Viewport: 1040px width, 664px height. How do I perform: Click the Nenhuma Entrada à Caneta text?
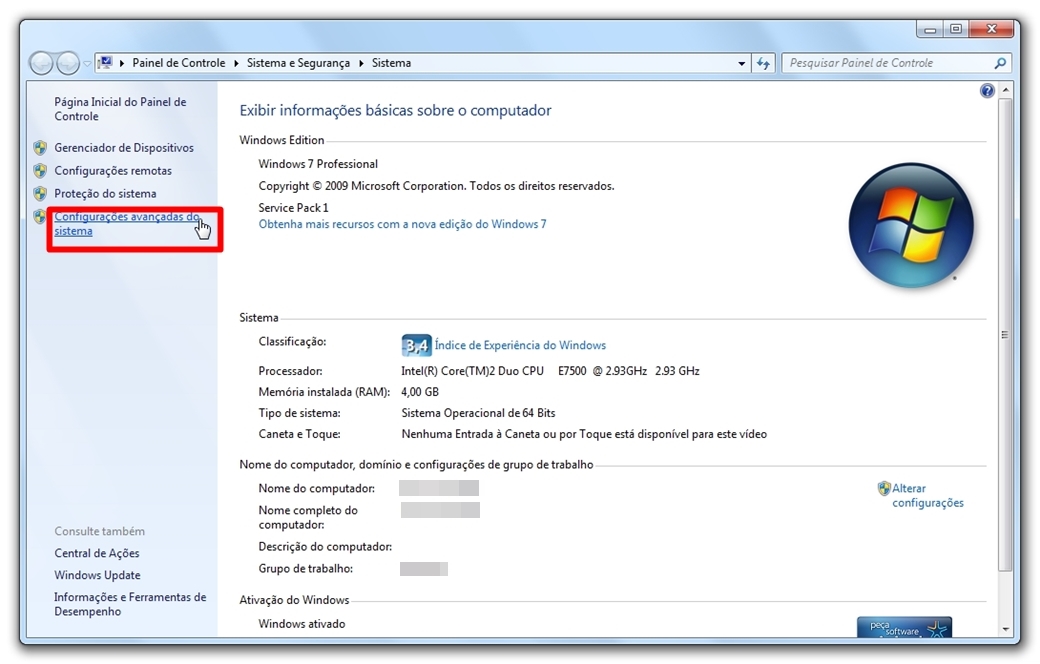pos(584,434)
